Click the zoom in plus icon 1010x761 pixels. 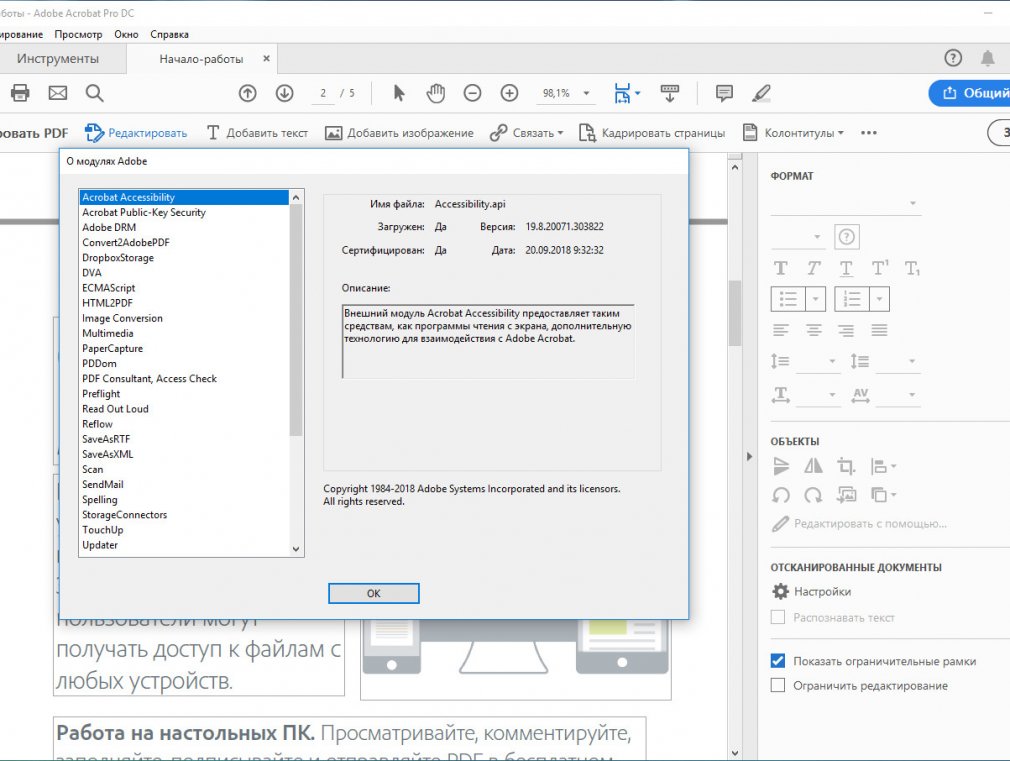coord(510,93)
